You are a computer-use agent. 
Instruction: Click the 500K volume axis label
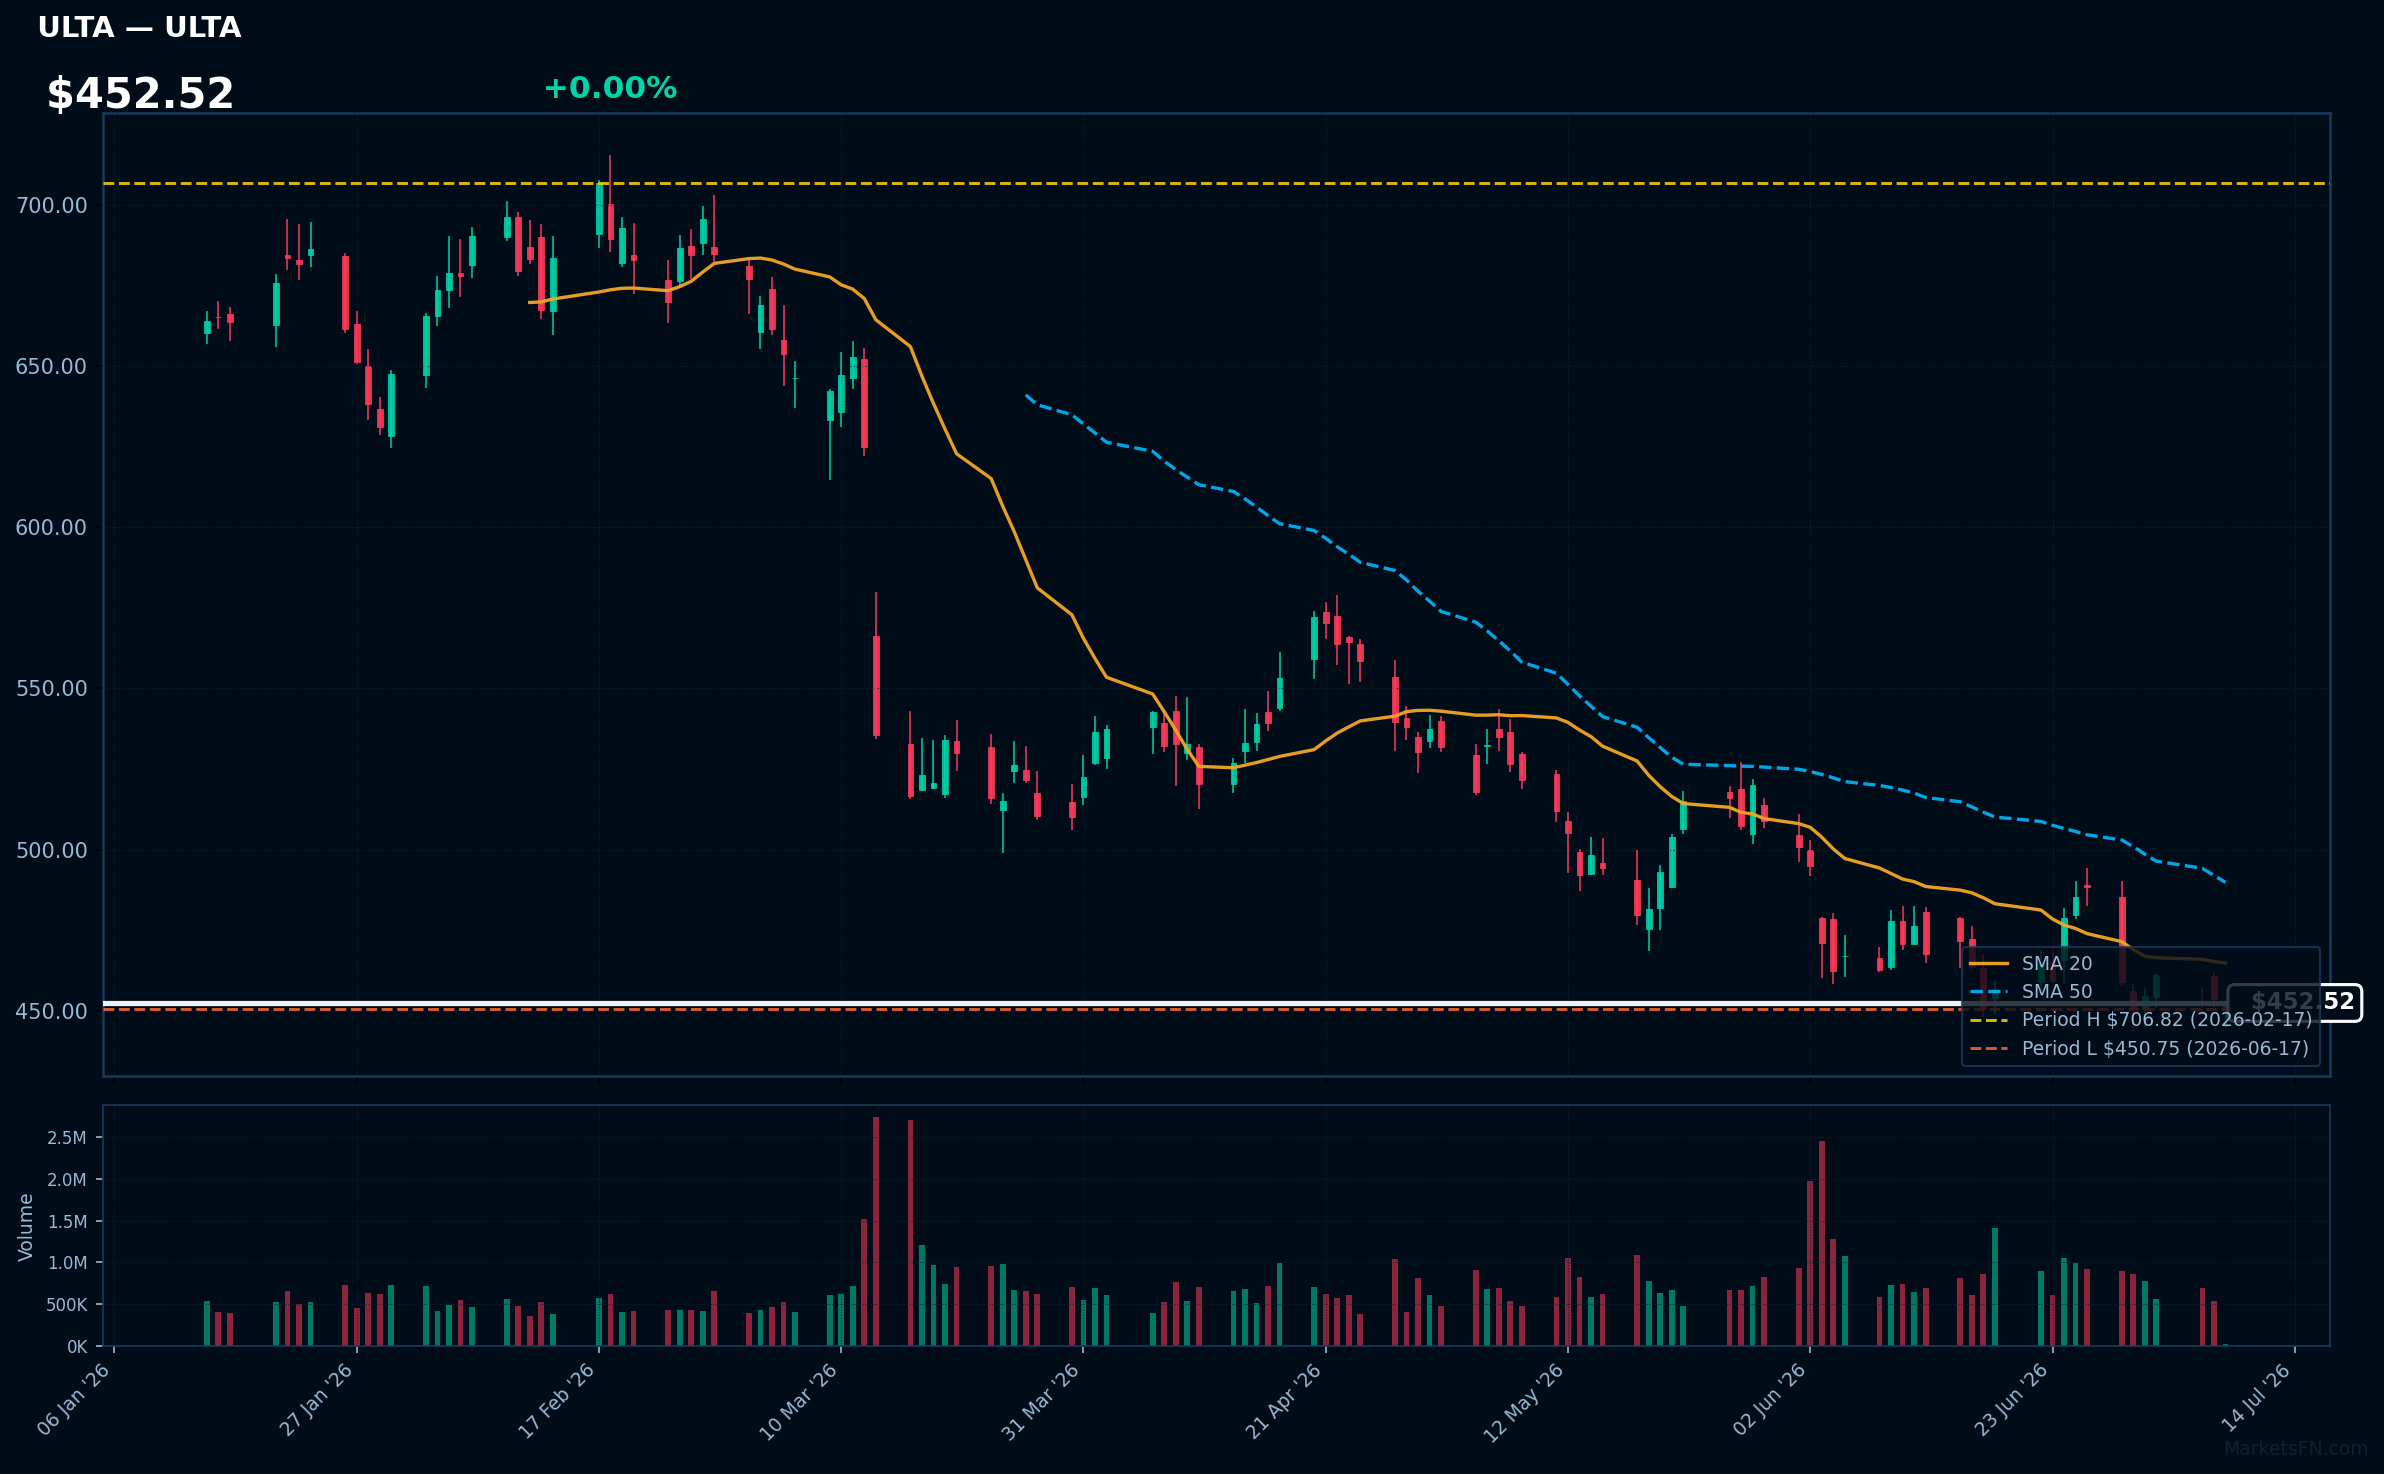67,1305
